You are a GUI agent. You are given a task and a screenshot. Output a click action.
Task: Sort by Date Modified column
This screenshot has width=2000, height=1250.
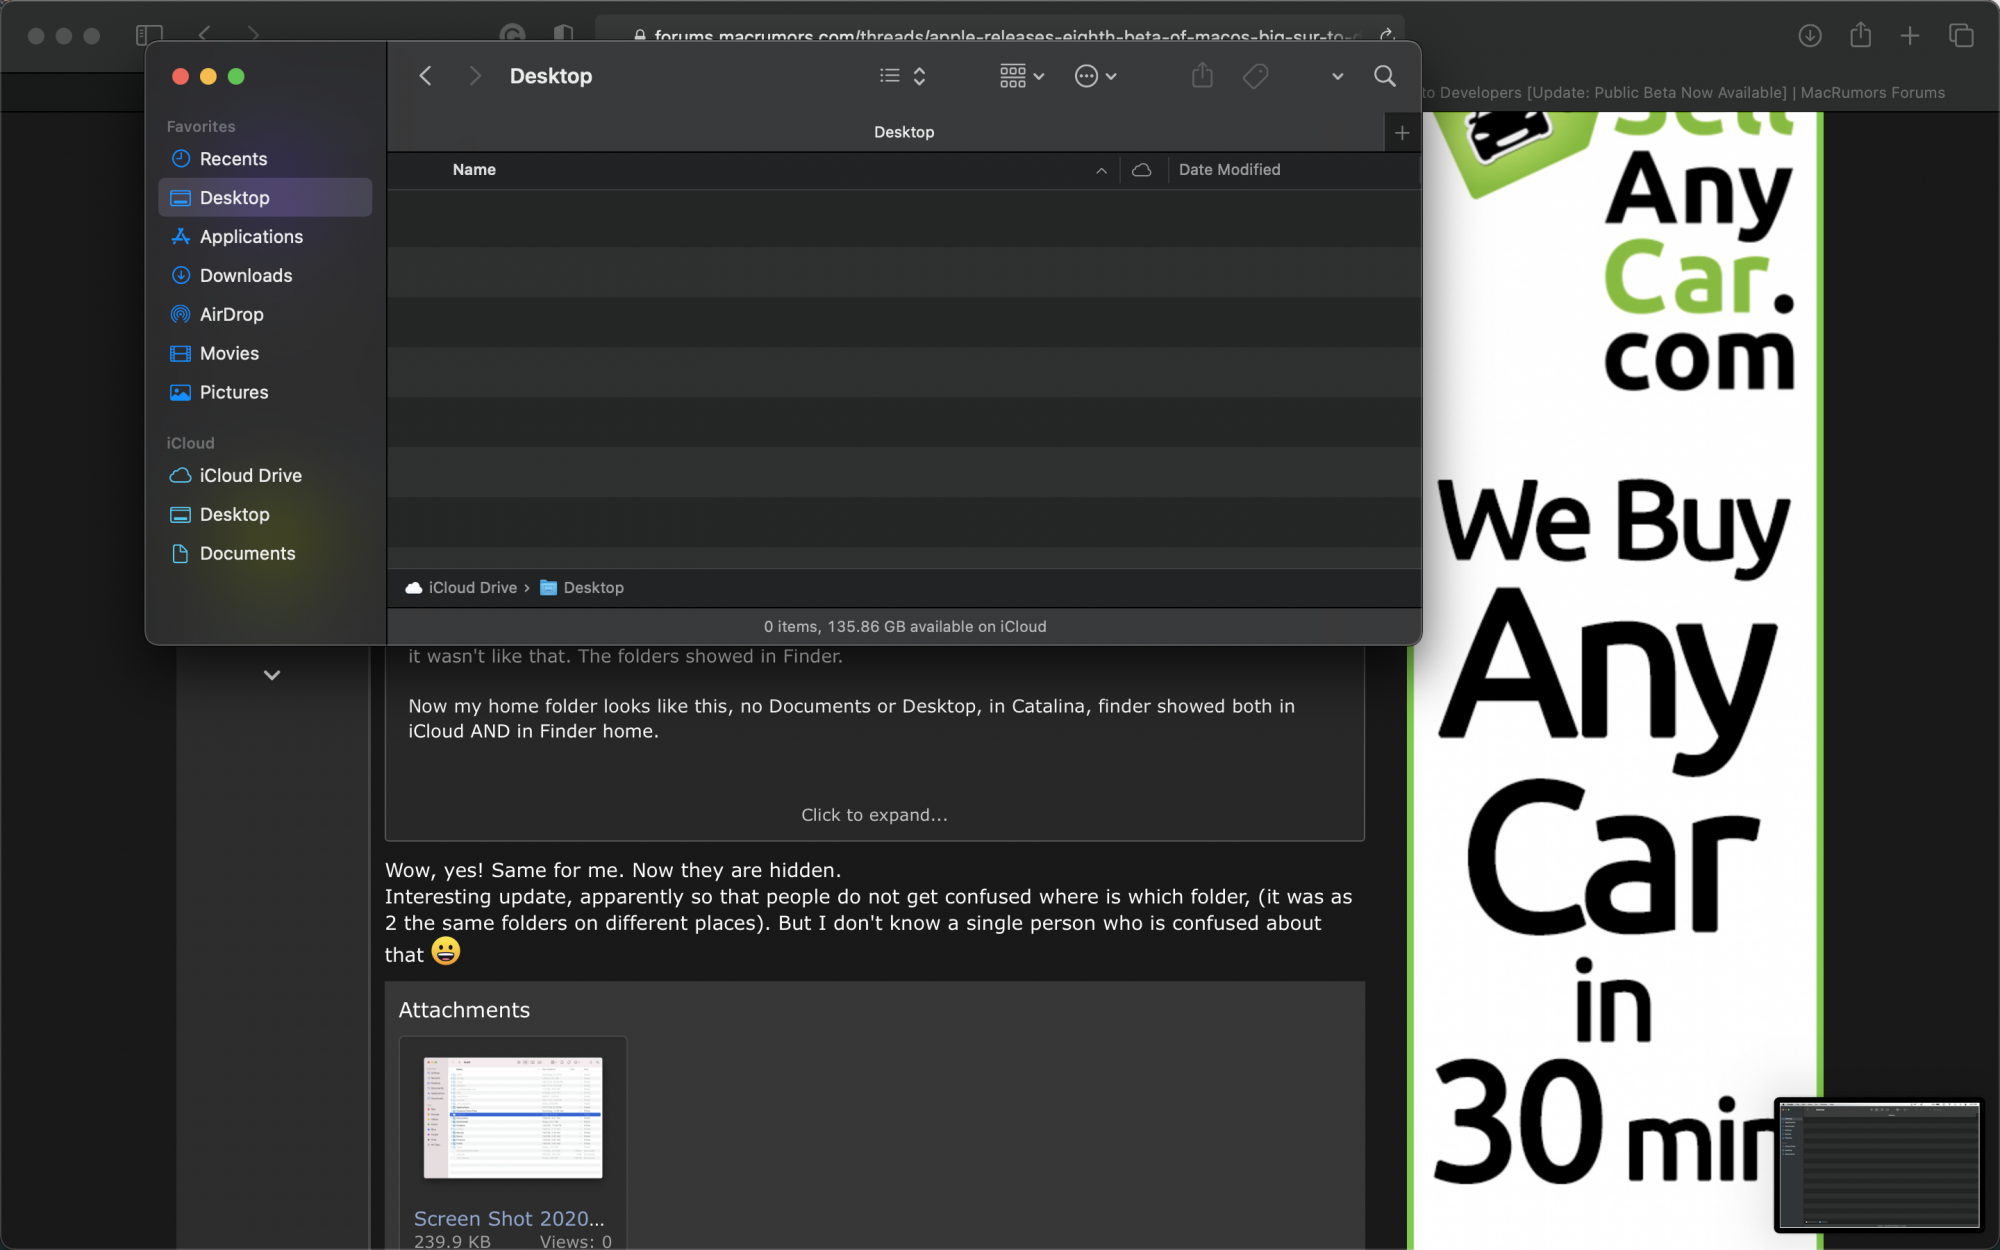1229,170
